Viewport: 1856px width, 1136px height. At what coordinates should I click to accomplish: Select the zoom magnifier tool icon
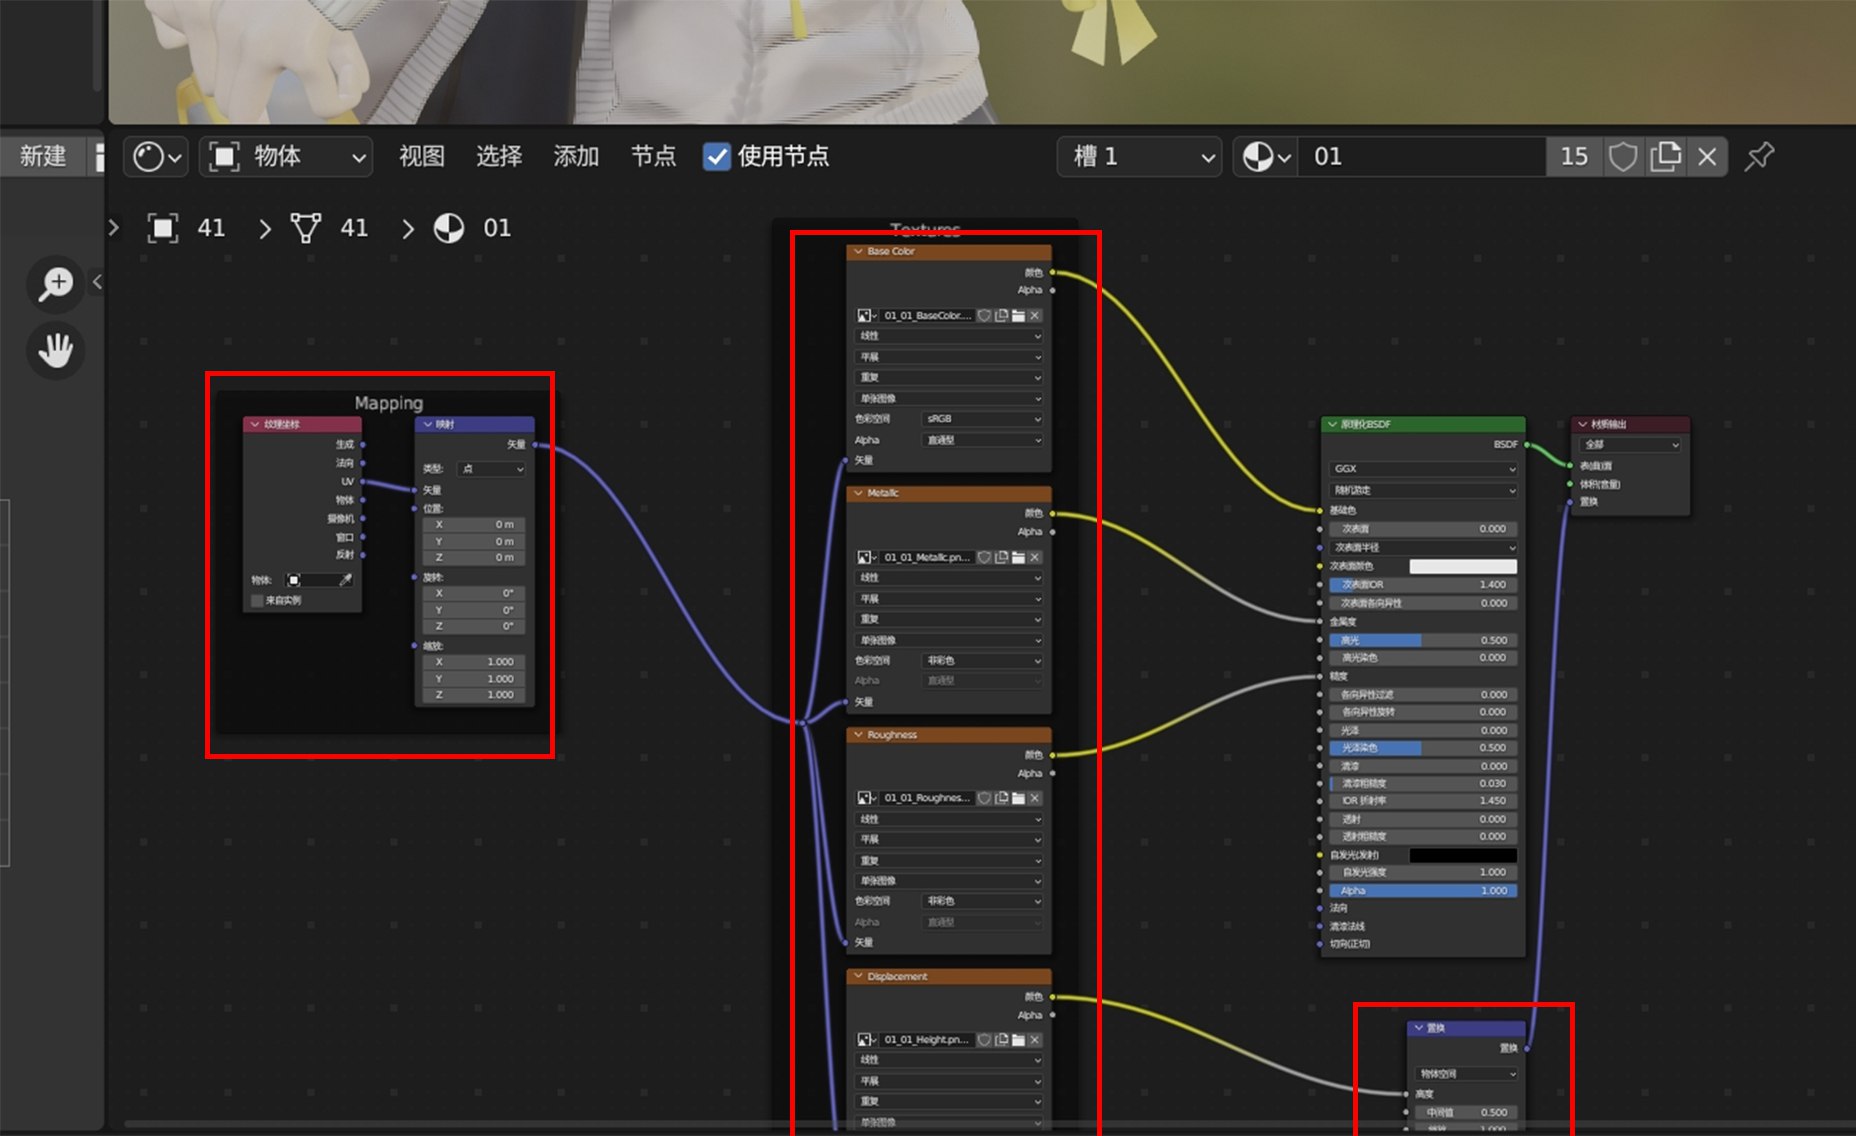pos(55,284)
